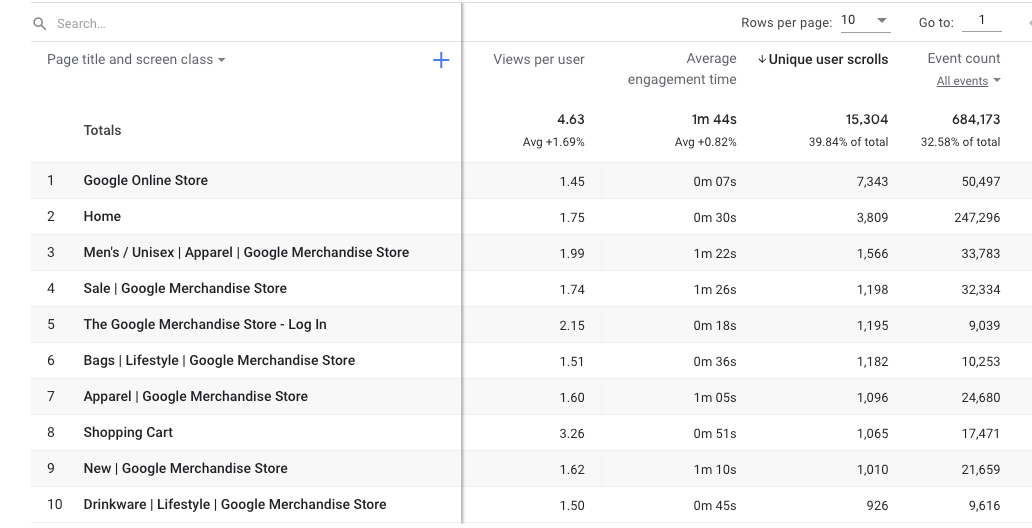Click Men's / Unisex Apparel row title
Screen dimensions: 1032x528
tap(246, 253)
